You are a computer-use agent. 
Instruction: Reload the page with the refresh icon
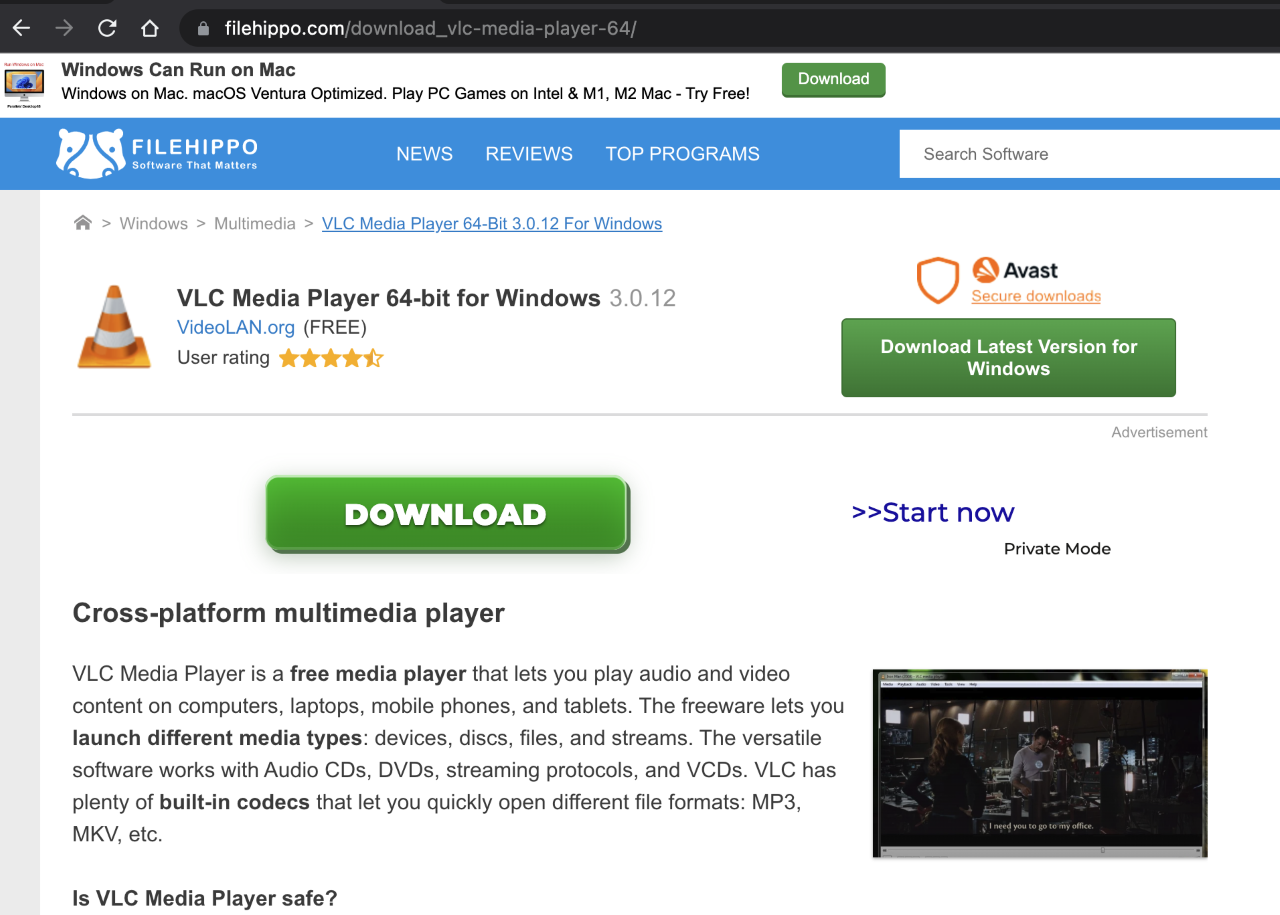pyautogui.click(x=107, y=28)
